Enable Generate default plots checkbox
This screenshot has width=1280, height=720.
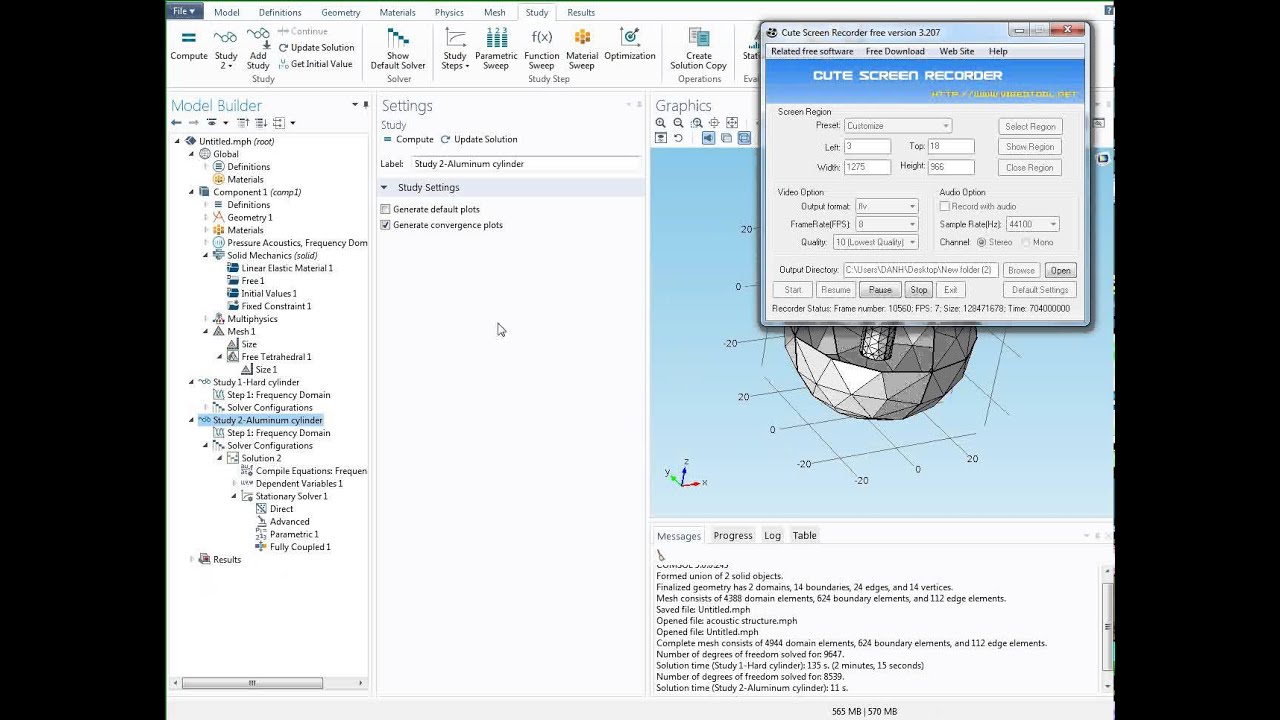tap(385, 209)
